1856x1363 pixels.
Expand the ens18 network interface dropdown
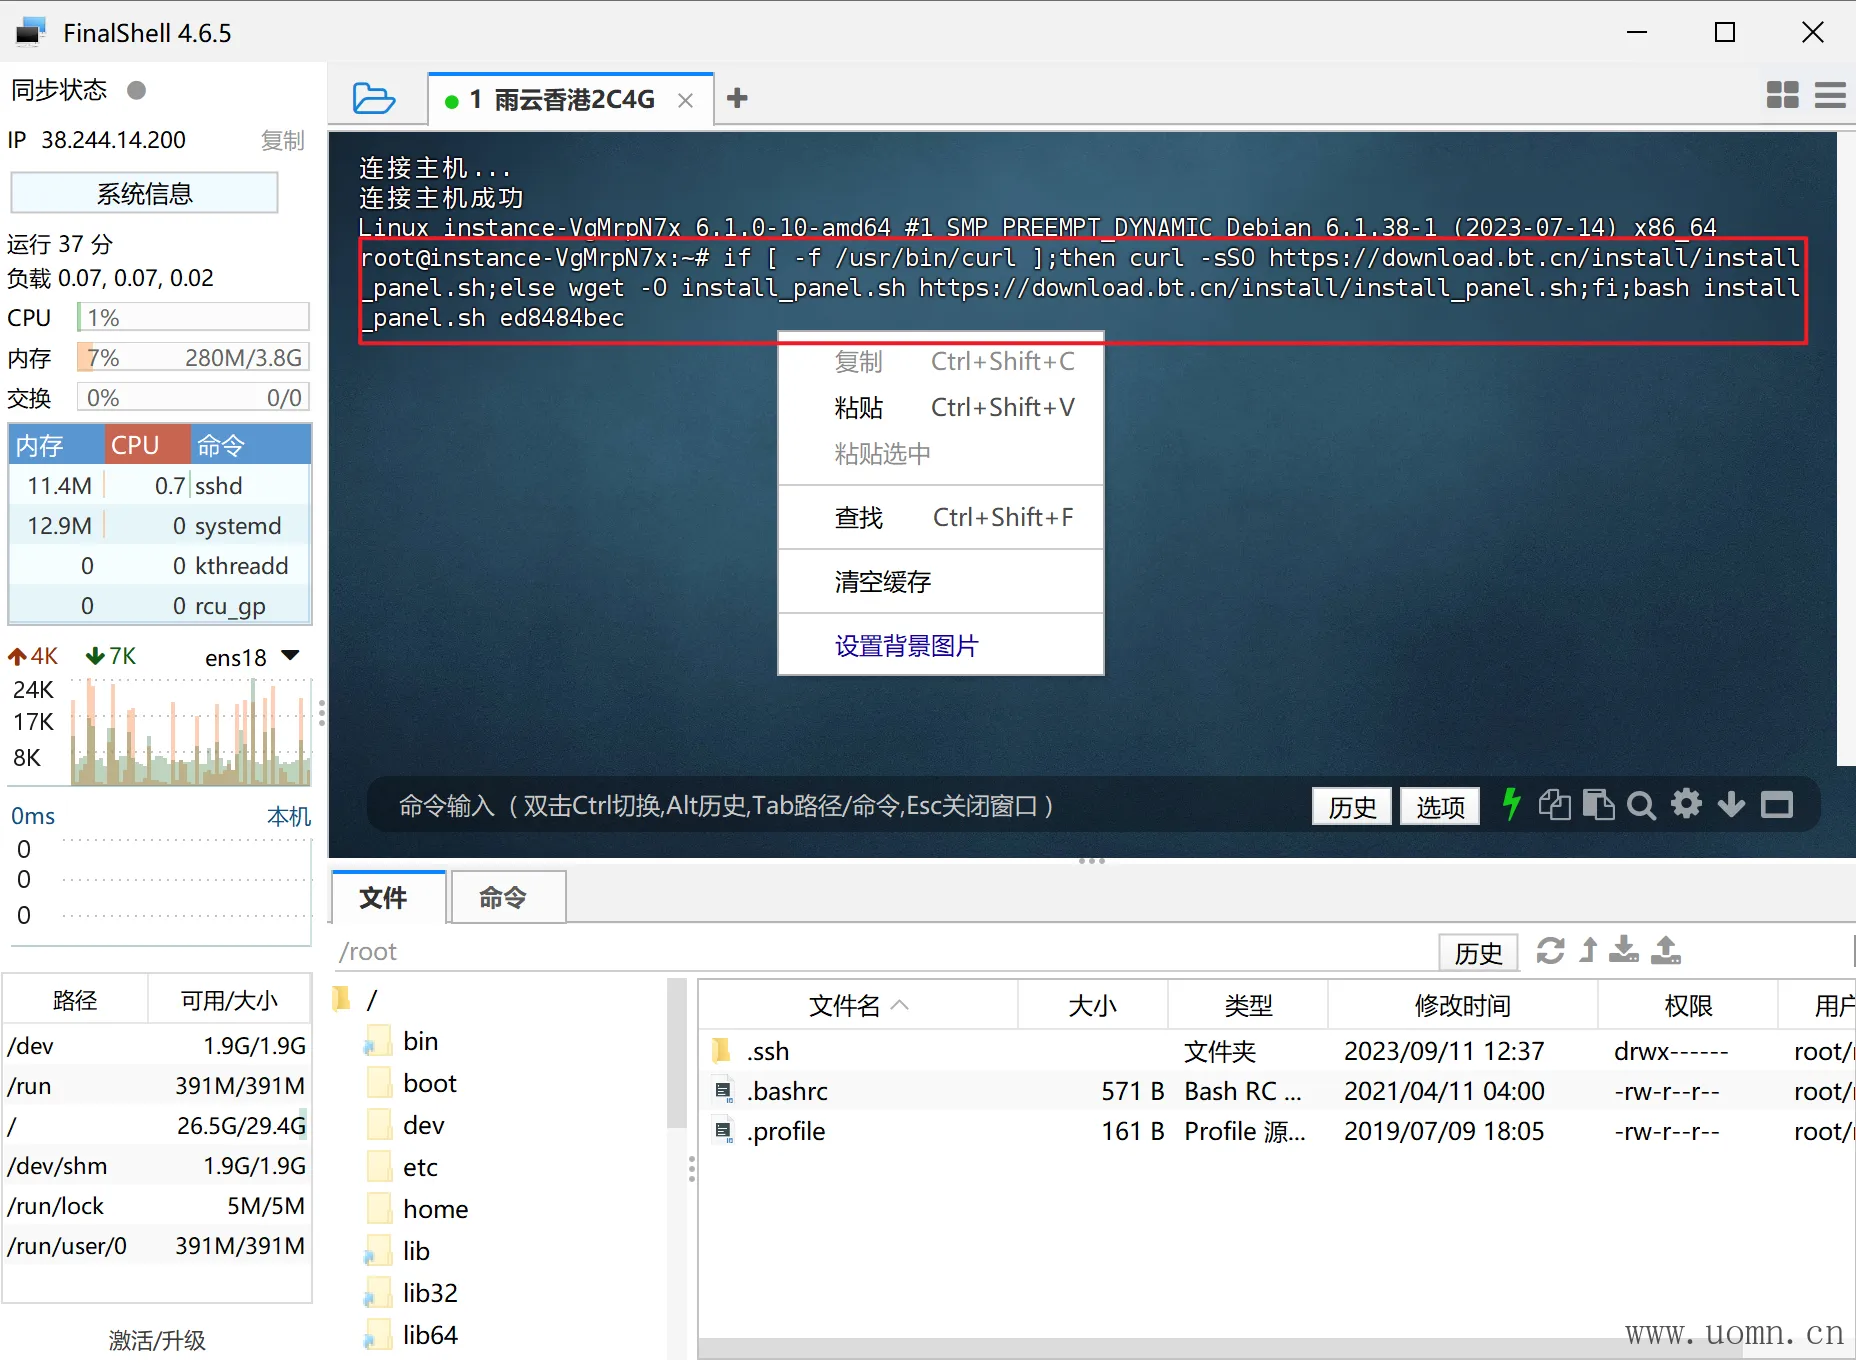click(291, 657)
